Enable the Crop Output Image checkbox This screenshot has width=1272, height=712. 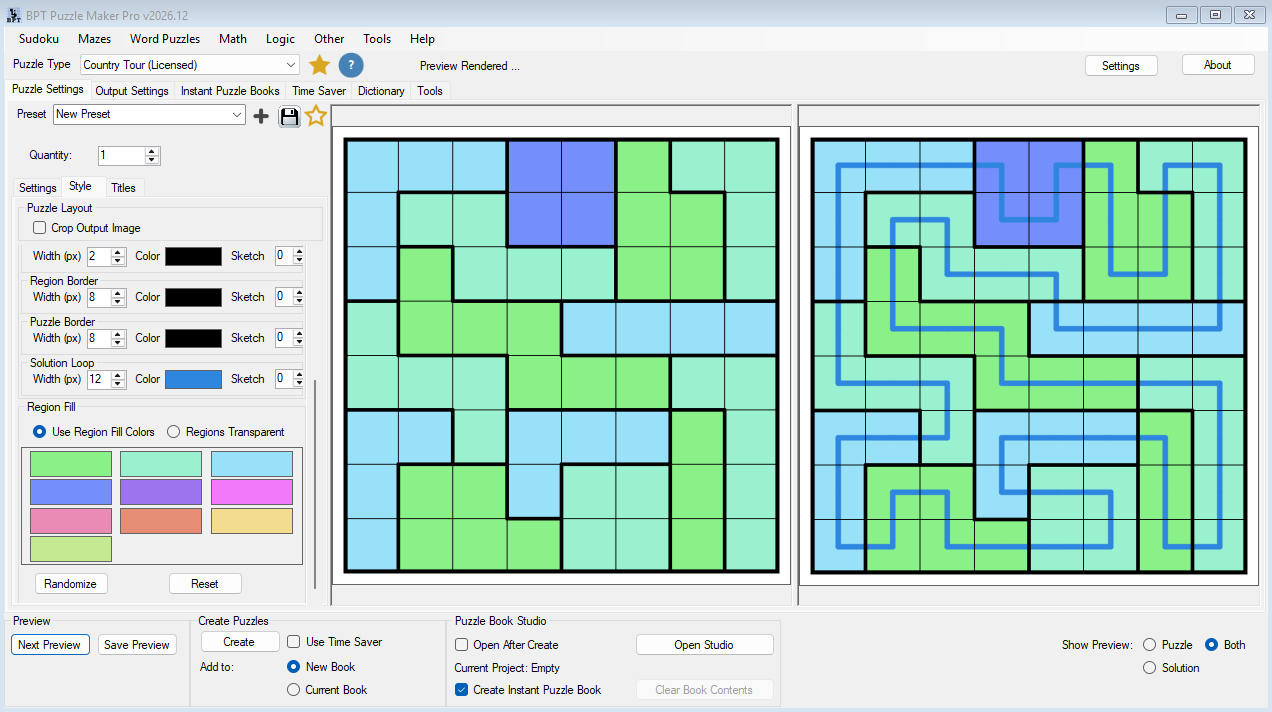coord(40,228)
